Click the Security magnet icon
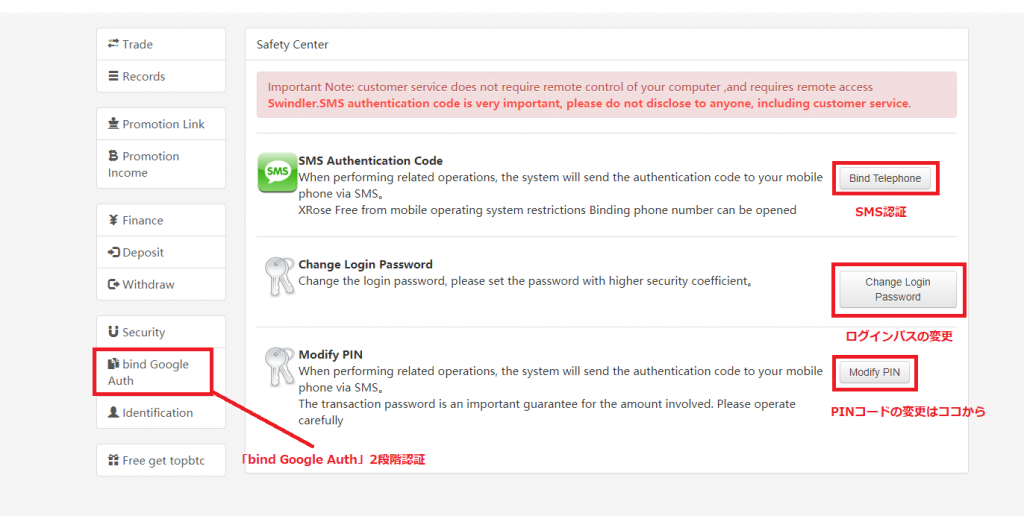This screenshot has height=516, width=1024. click(x=113, y=332)
